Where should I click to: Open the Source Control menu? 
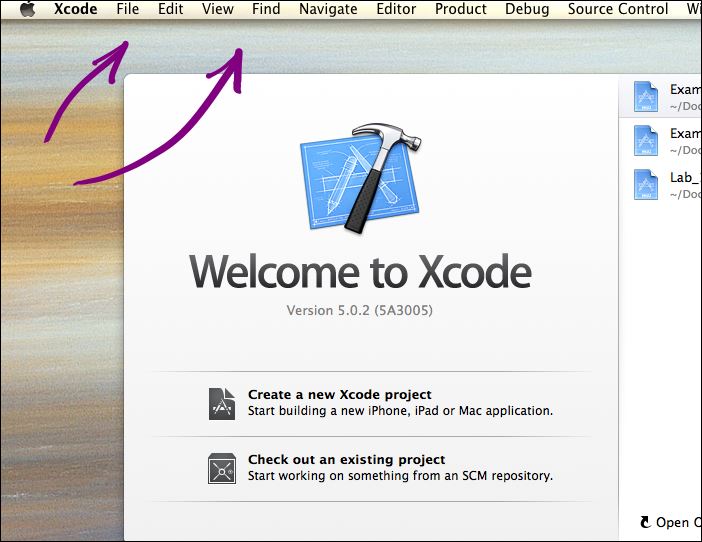[x=618, y=9]
